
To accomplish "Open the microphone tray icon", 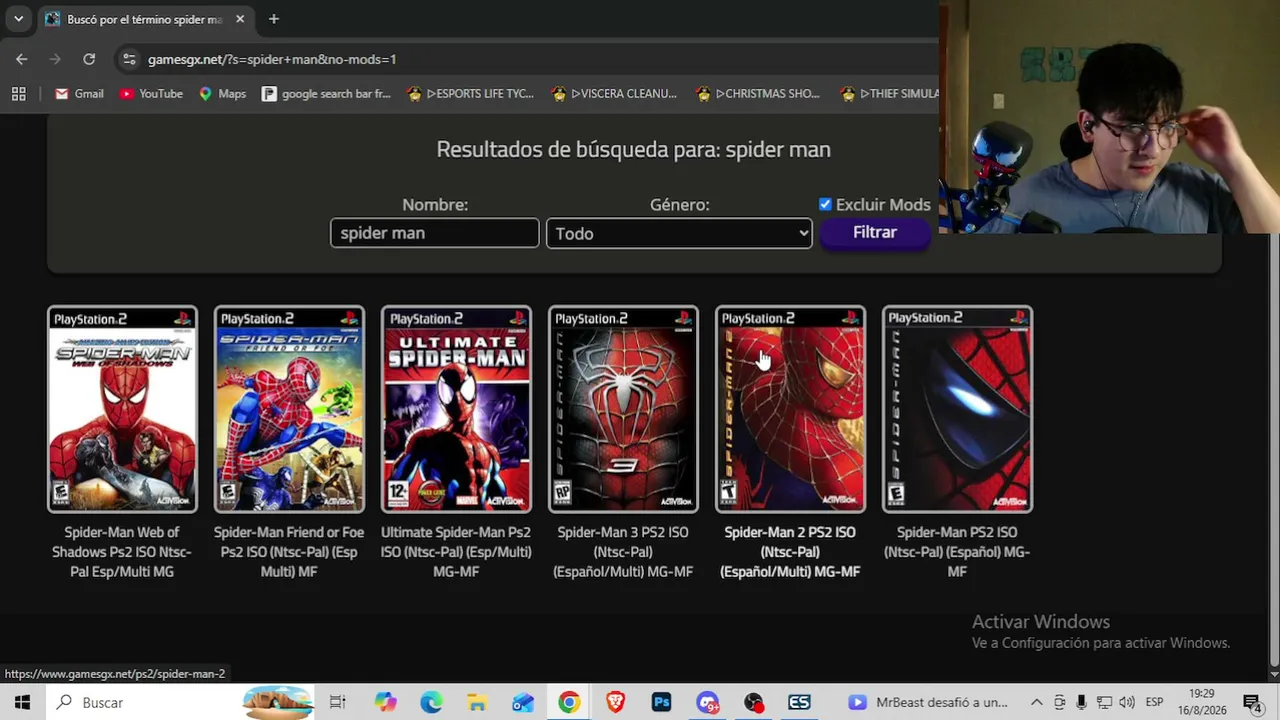I will click(x=1082, y=702).
